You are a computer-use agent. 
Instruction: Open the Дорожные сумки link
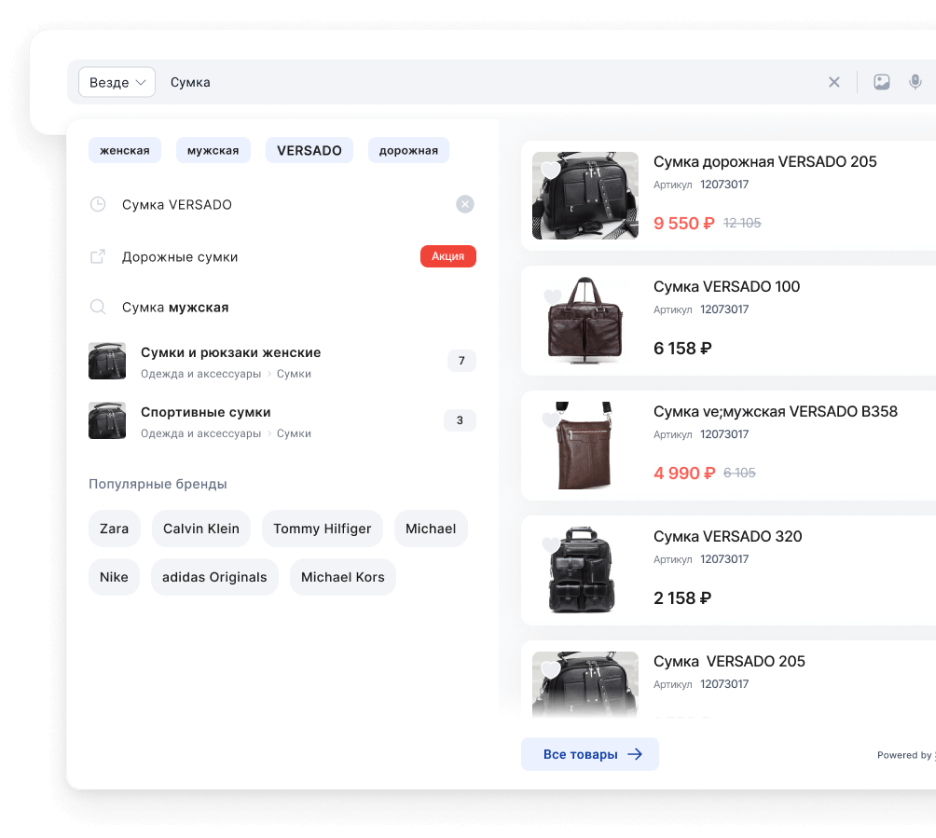click(180, 257)
